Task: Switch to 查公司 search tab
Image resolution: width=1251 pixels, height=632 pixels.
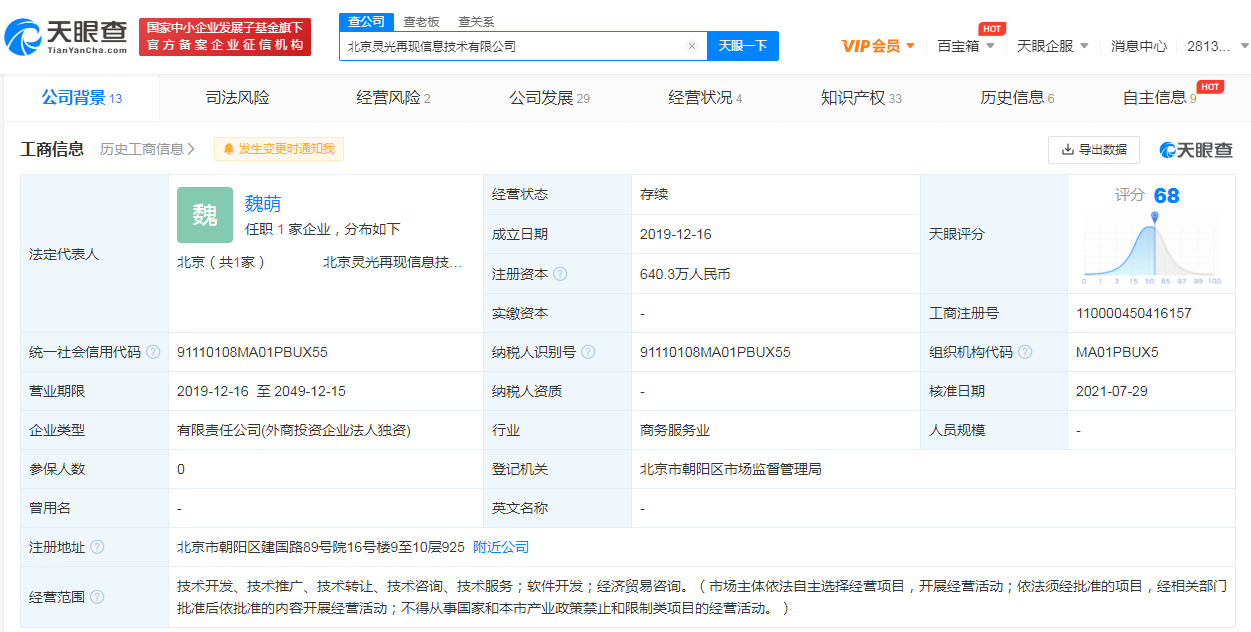Action: (365, 22)
